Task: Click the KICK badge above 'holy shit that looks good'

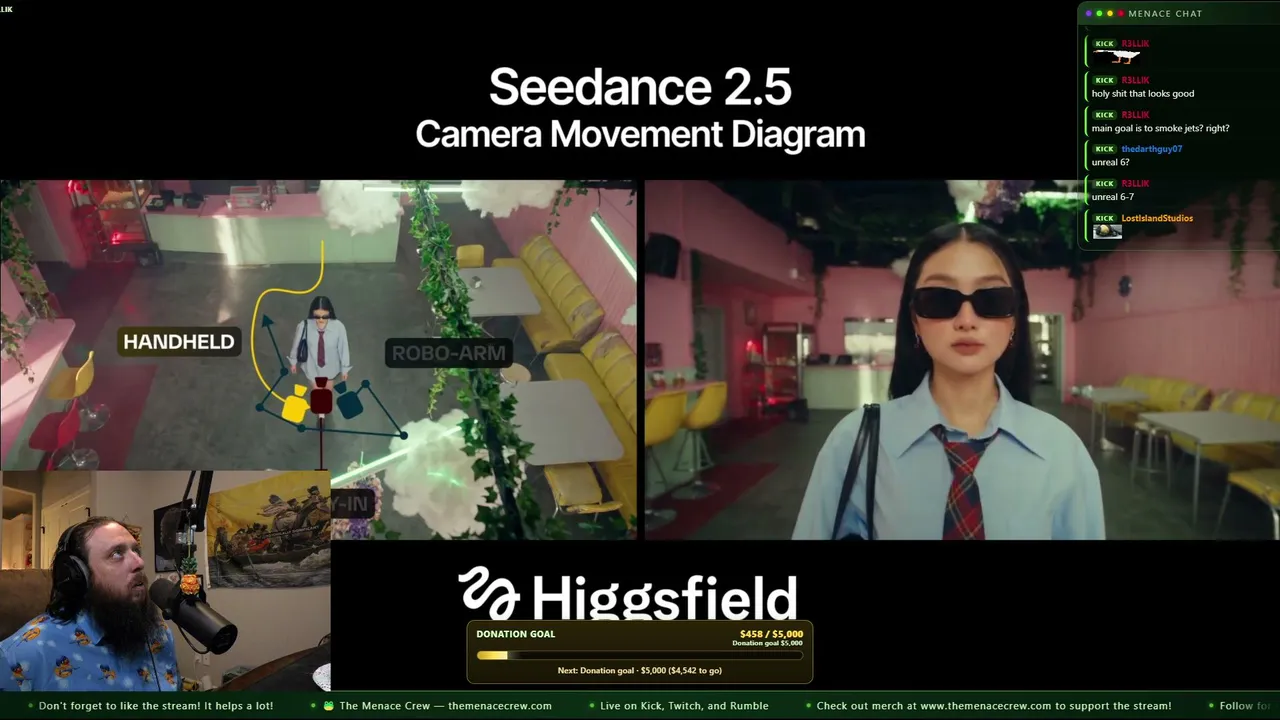Action: pos(1104,80)
